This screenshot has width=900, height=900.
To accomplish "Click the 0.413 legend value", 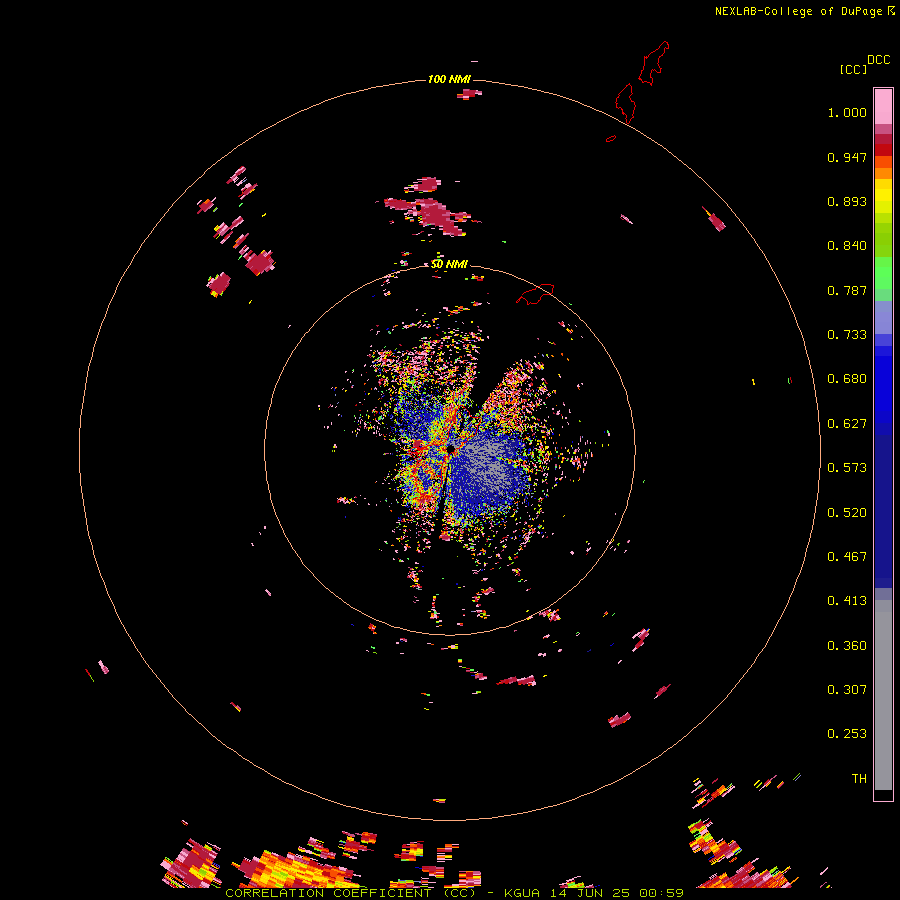I will (x=847, y=601).
